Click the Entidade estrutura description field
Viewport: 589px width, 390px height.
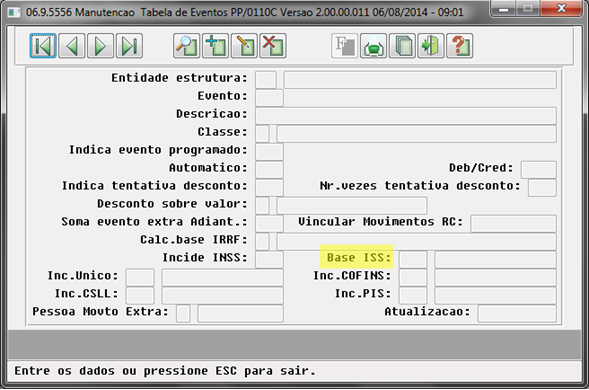(420, 80)
